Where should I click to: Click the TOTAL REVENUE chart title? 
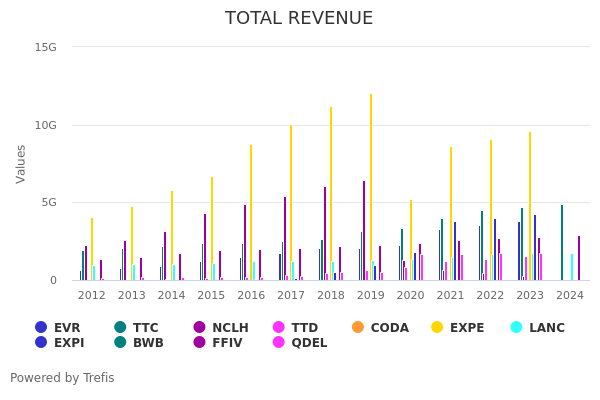pyautogui.click(x=299, y=19)
